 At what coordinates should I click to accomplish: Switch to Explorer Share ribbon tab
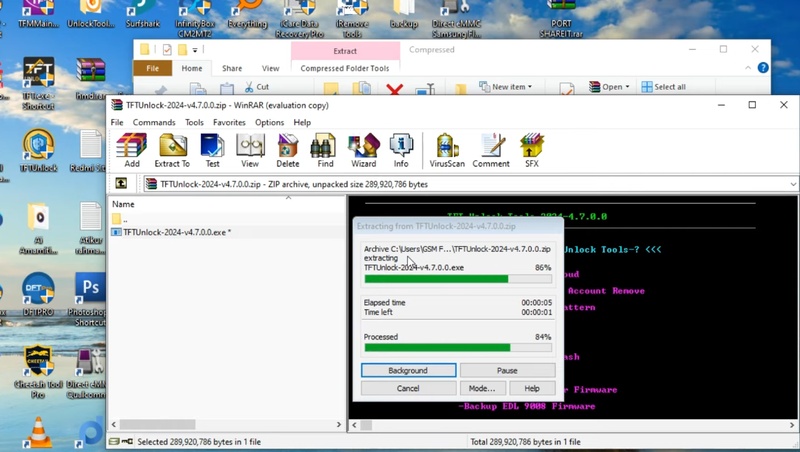[232, 68]
